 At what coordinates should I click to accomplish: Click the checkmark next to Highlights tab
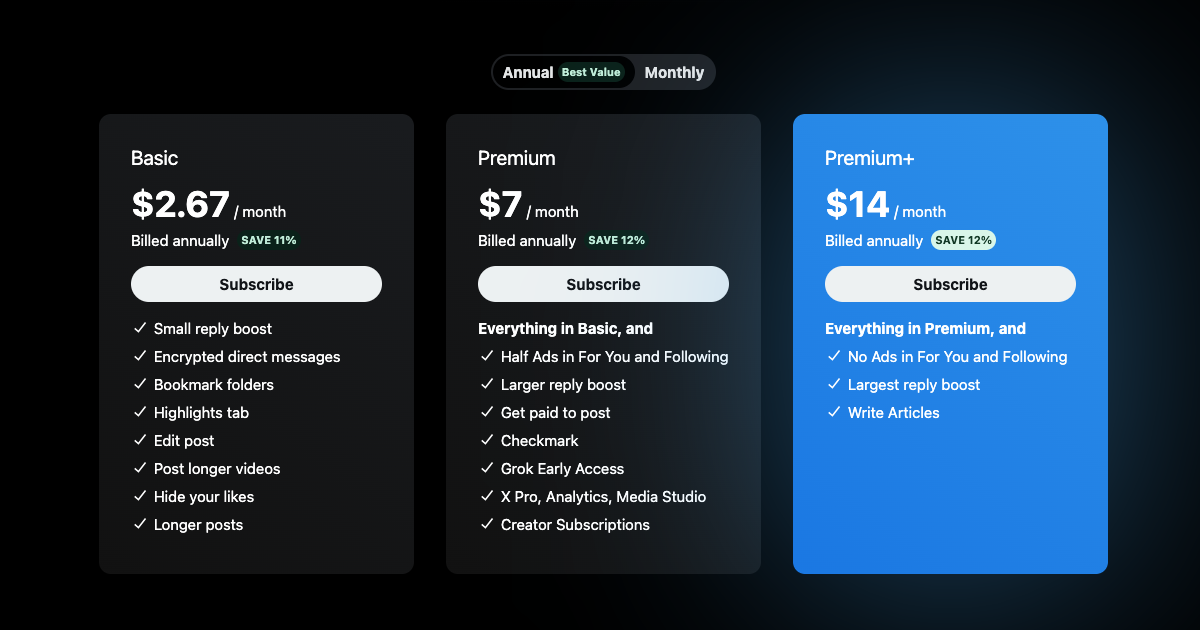[140, 412]
